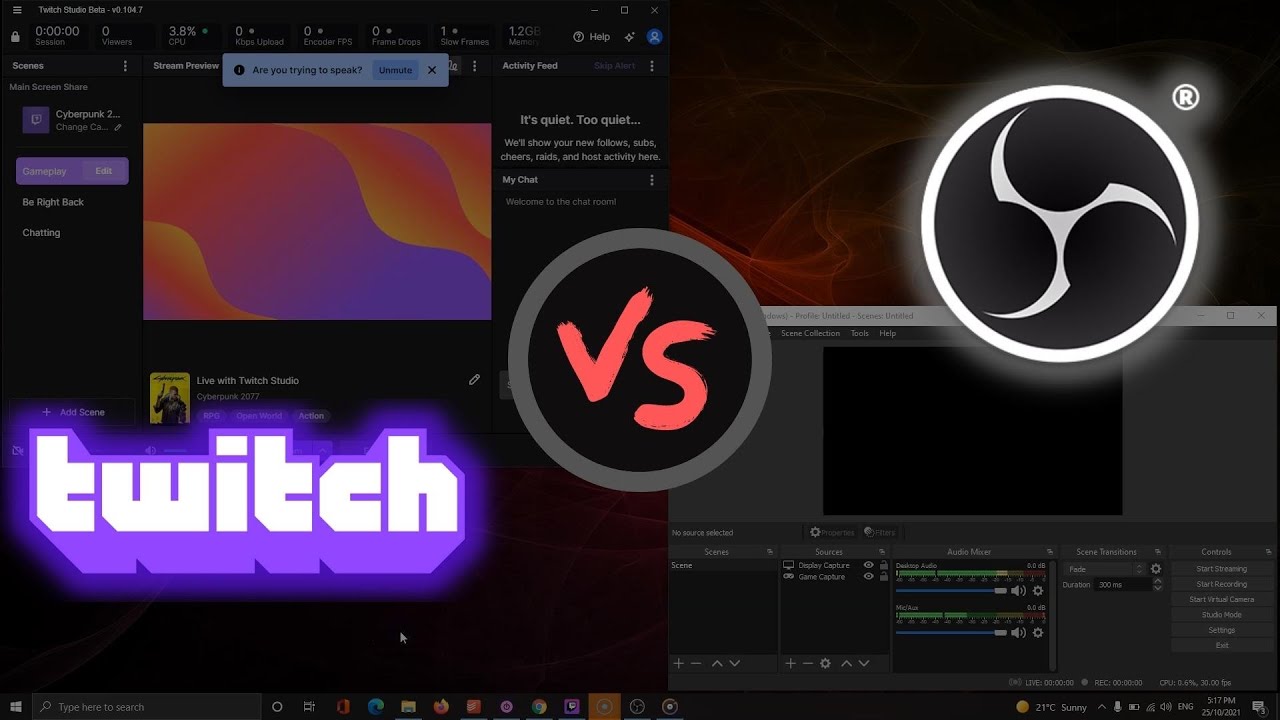Screen dimensions: 1280x720
Task: Click the Change Capture pencil icon
Action: (x=118, y=127)
